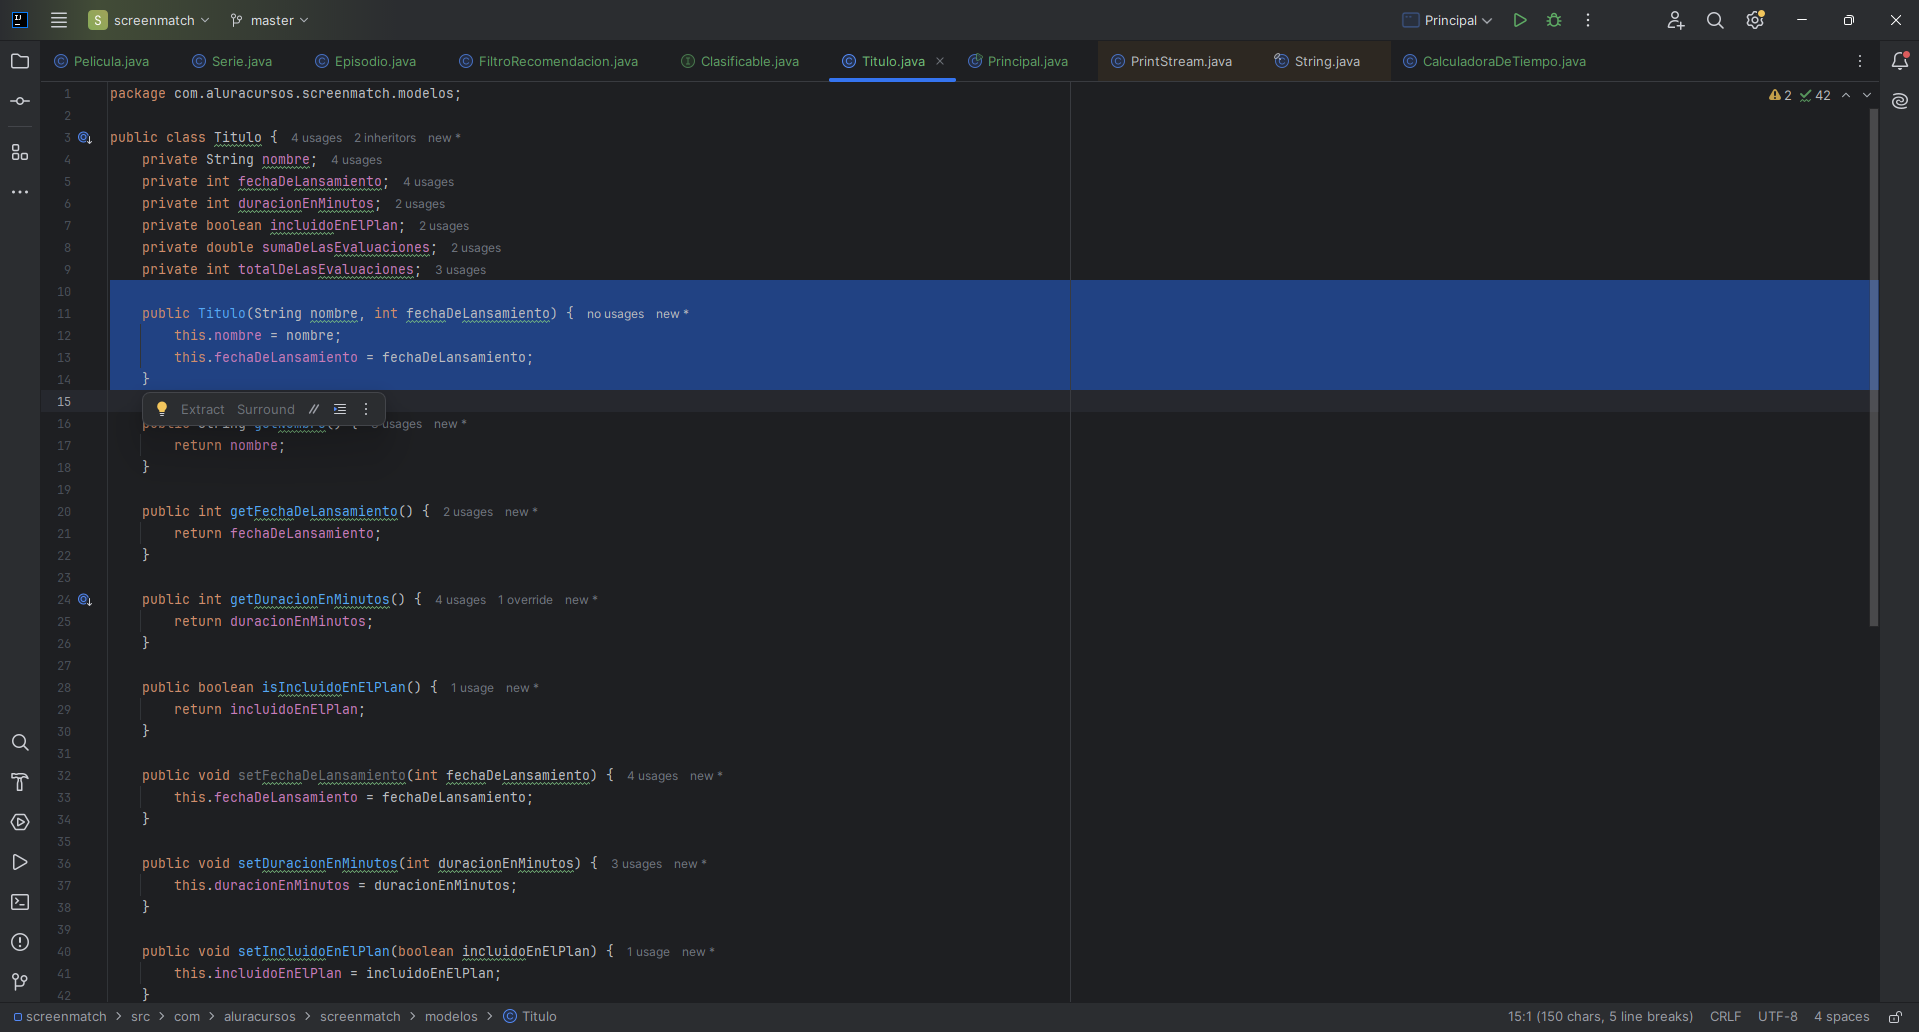Click gutter override icon on line 24

85,600
